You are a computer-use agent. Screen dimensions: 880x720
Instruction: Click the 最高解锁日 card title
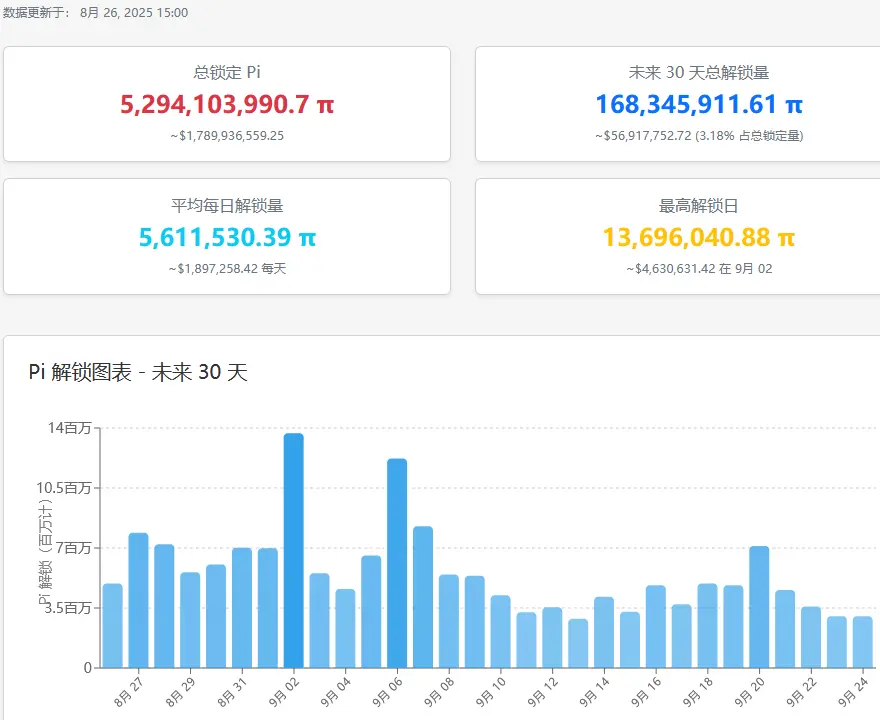coord(699,205)
